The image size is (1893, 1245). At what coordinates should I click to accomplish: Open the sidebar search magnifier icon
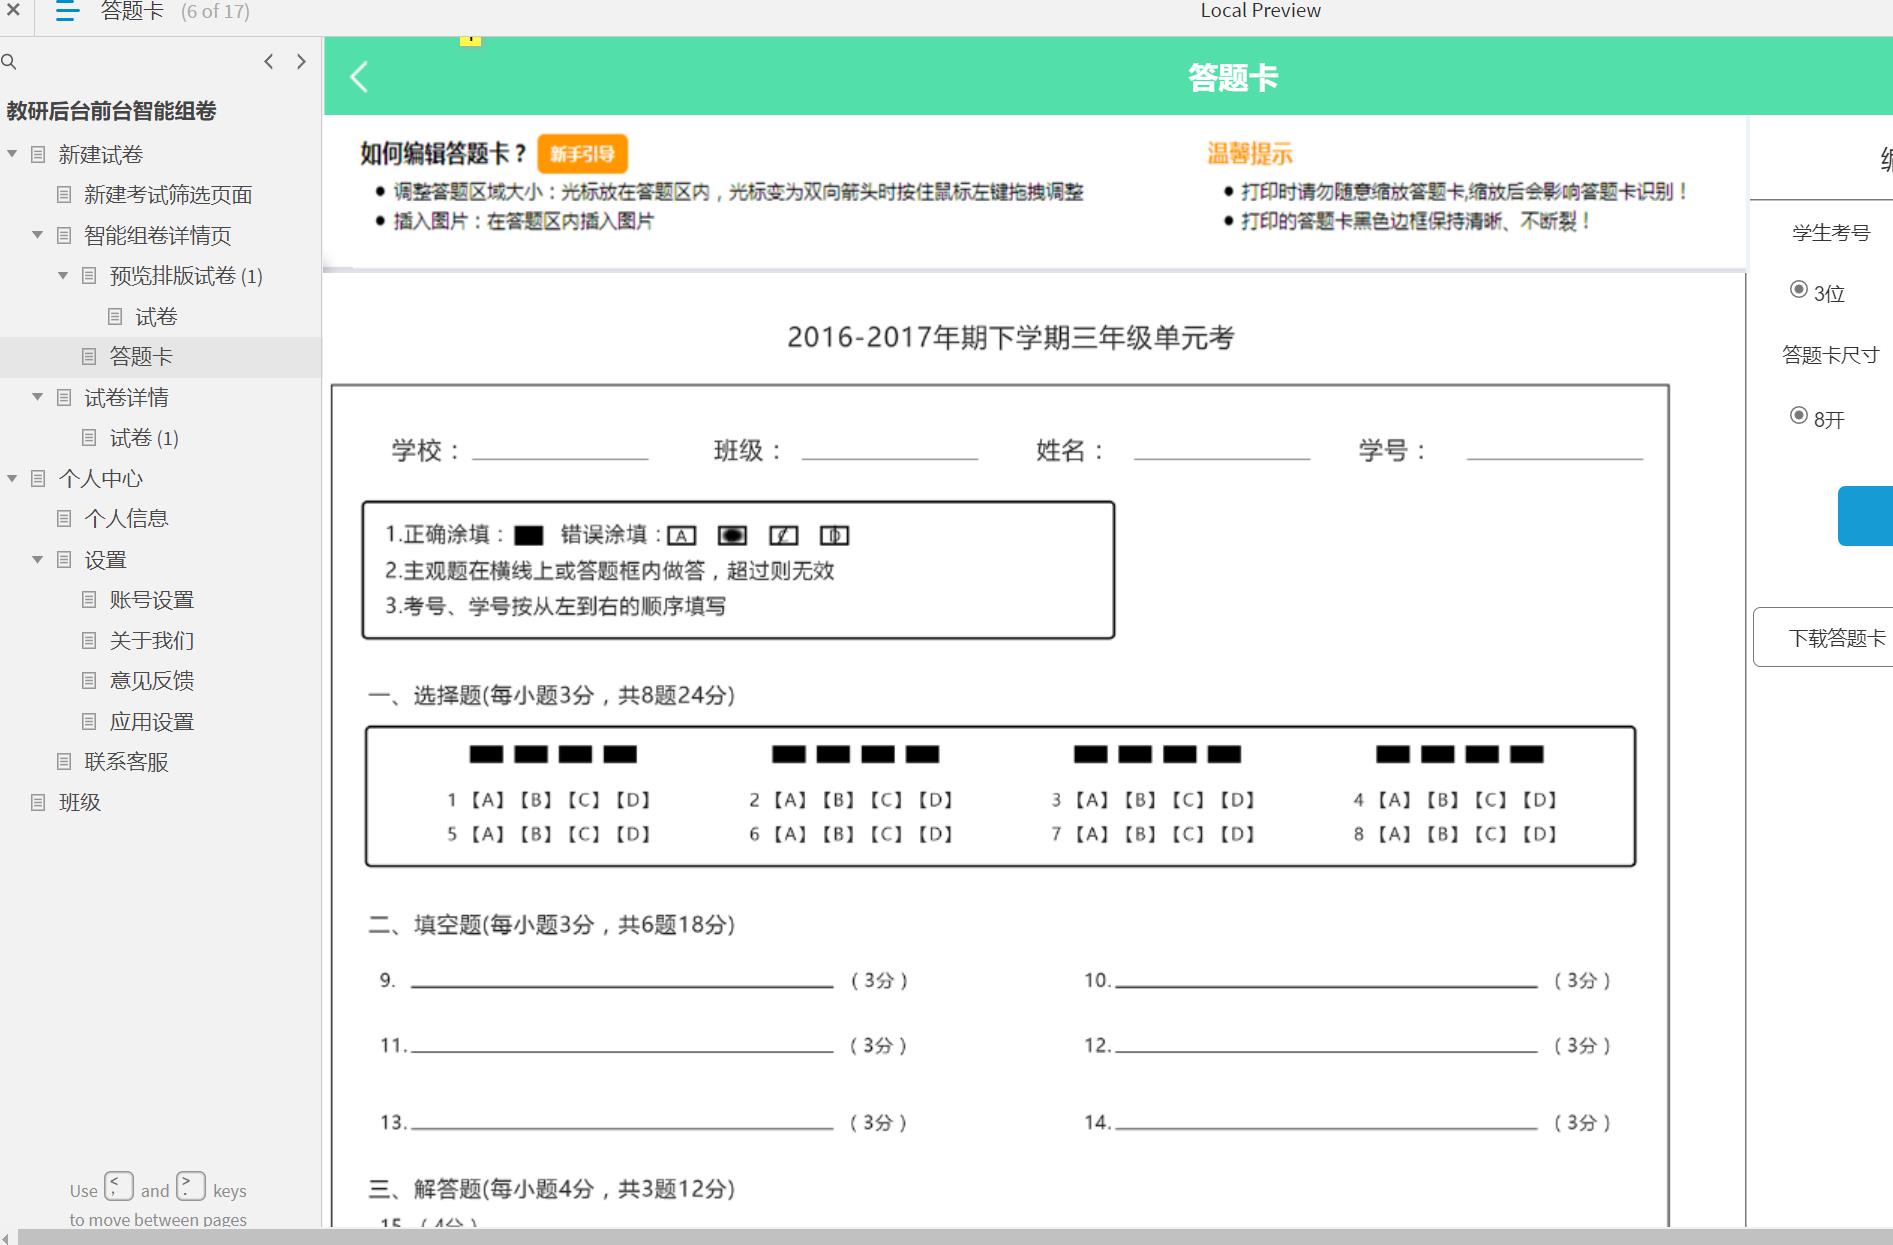coord(9,62)
